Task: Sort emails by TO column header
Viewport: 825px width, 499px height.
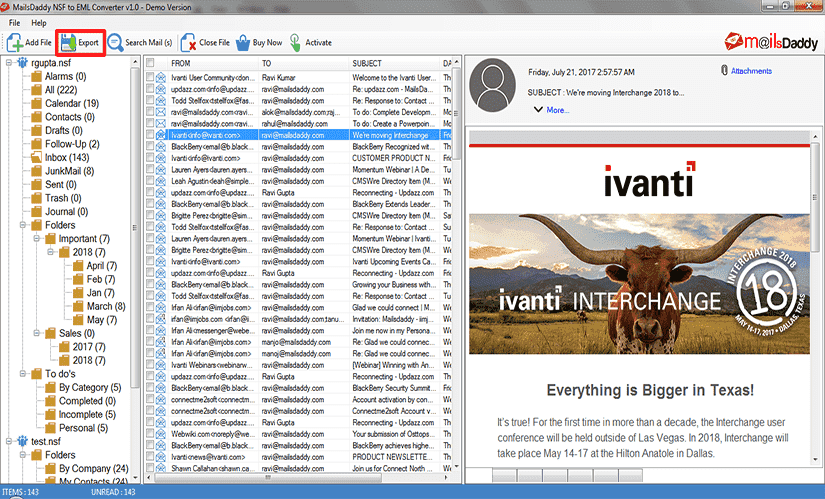Action: pos(304,63)
